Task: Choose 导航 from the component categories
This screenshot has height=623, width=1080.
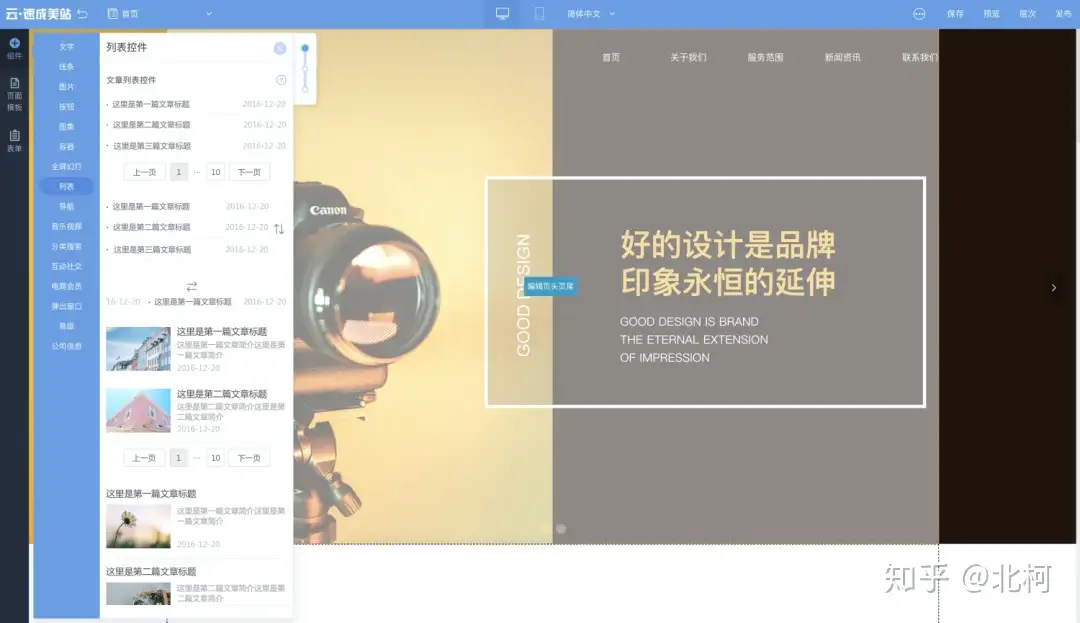Action: [x=66, y=206]
